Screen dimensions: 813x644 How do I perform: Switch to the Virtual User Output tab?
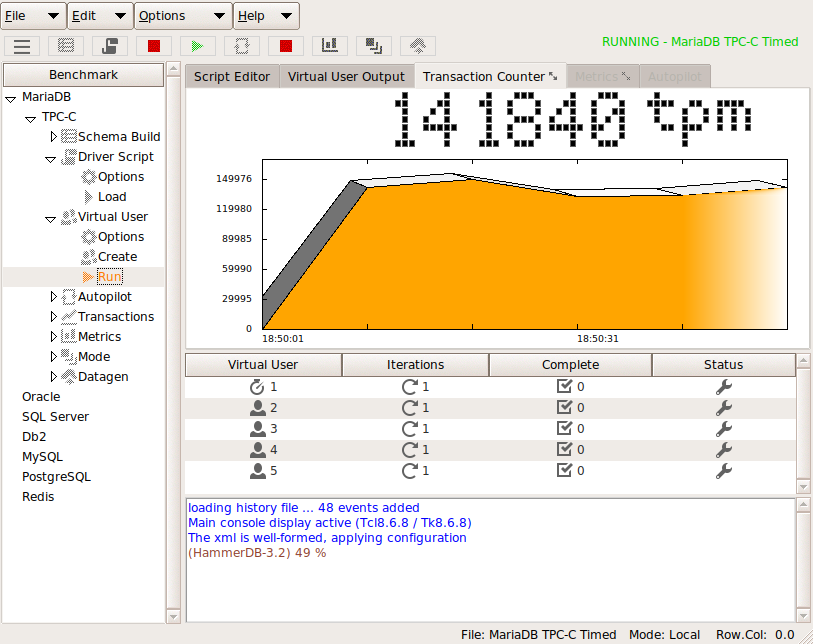[346, 77]
